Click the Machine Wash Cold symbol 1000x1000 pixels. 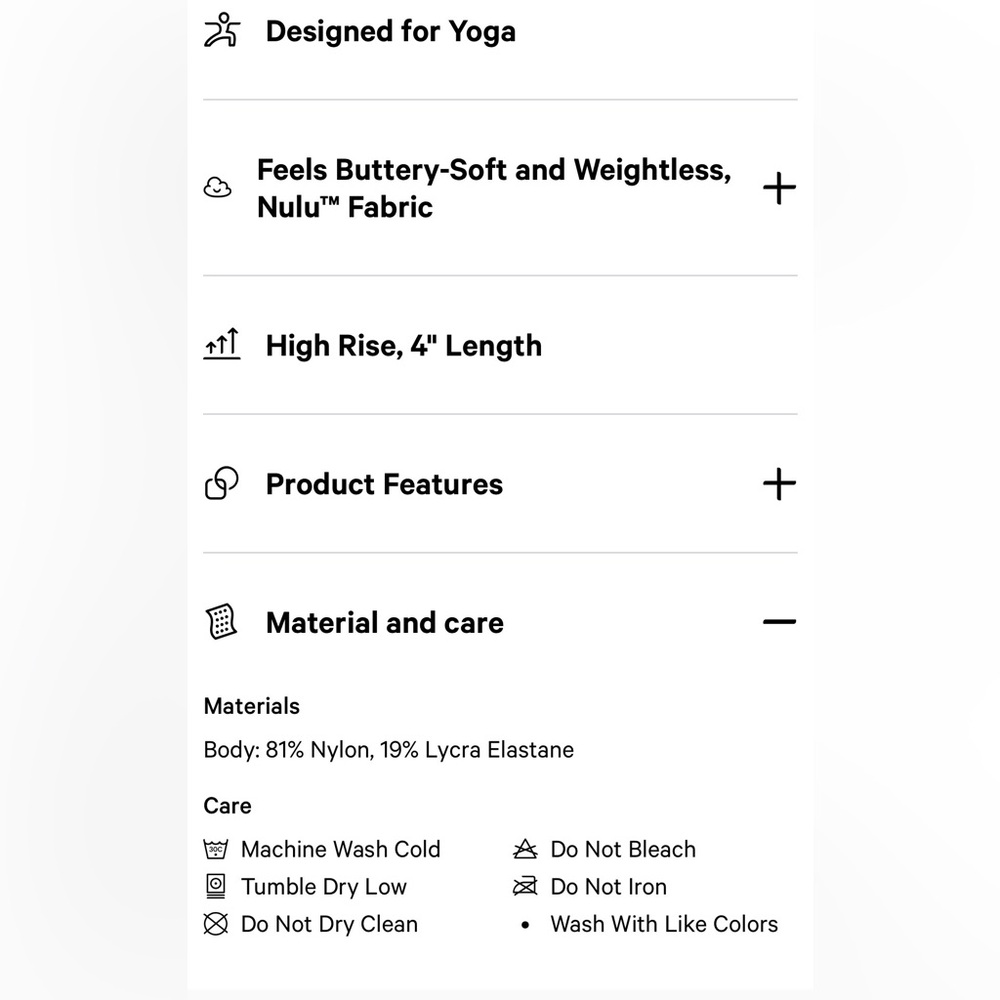point(216,849)
